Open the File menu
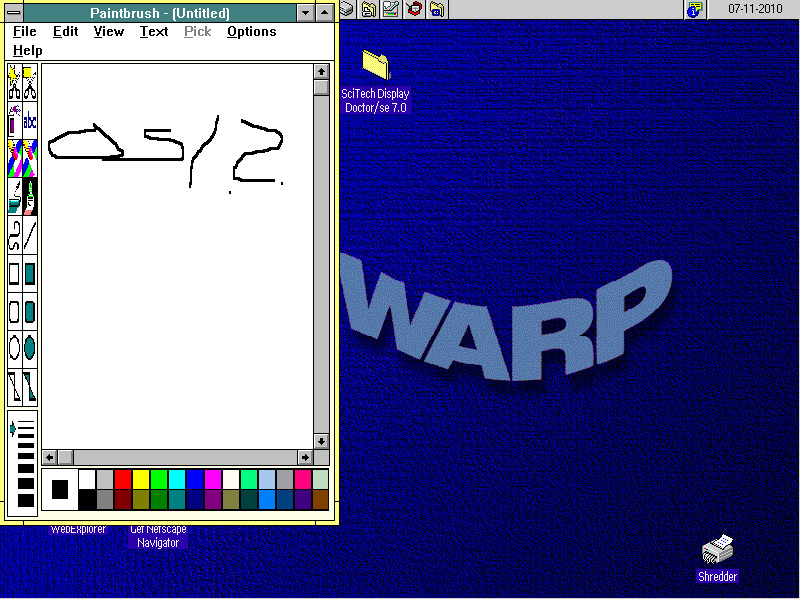800x599 pixels. (25, 31)
